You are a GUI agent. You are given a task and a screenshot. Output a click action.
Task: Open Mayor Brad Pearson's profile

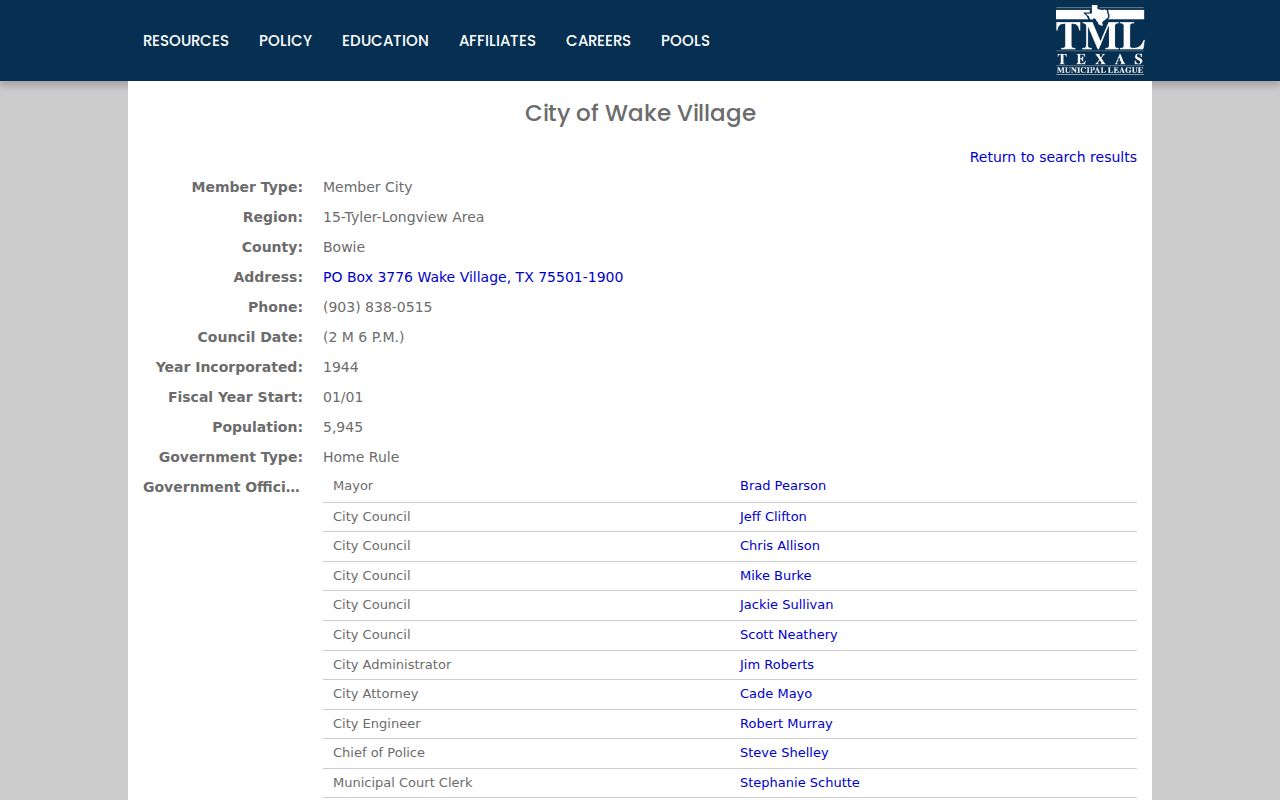(x=783, y=486)
